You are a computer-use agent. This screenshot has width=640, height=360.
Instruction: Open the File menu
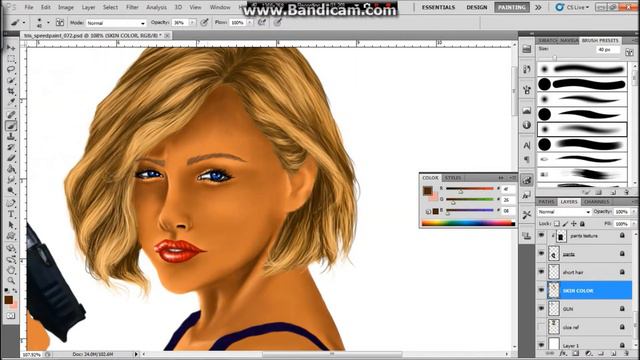[29, 7]
